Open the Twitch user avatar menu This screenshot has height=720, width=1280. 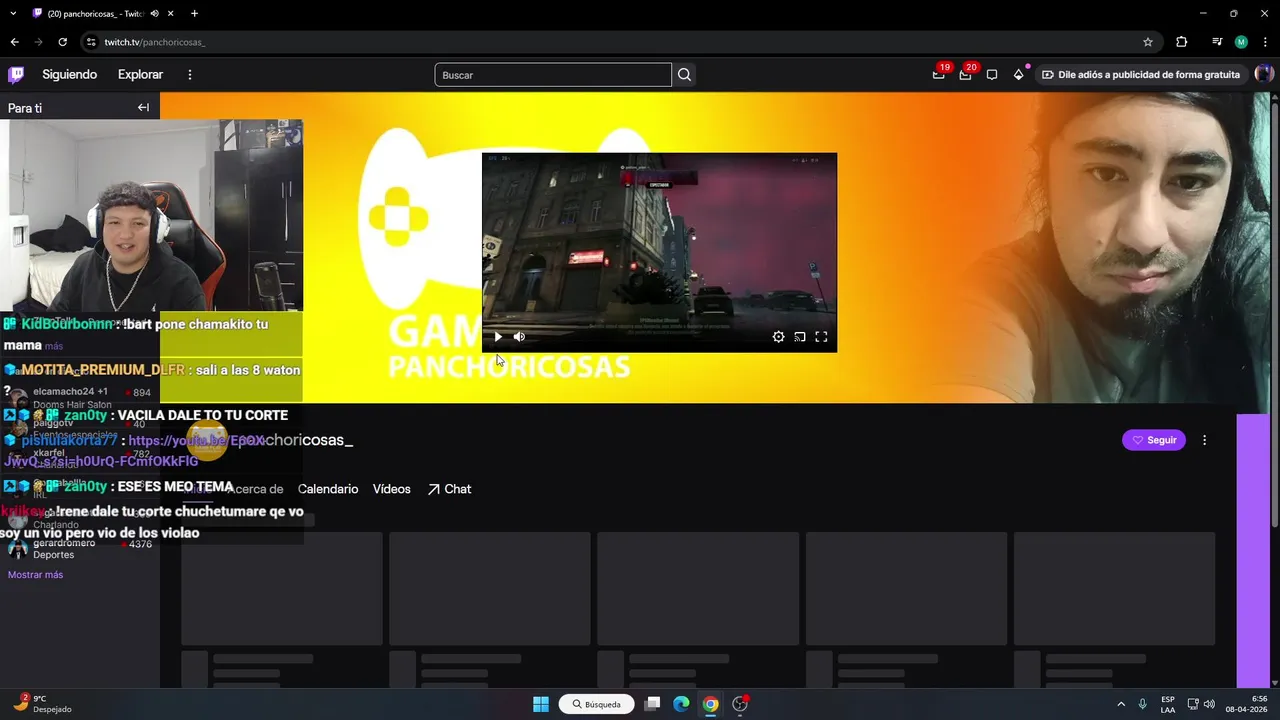pos(1264,74)
